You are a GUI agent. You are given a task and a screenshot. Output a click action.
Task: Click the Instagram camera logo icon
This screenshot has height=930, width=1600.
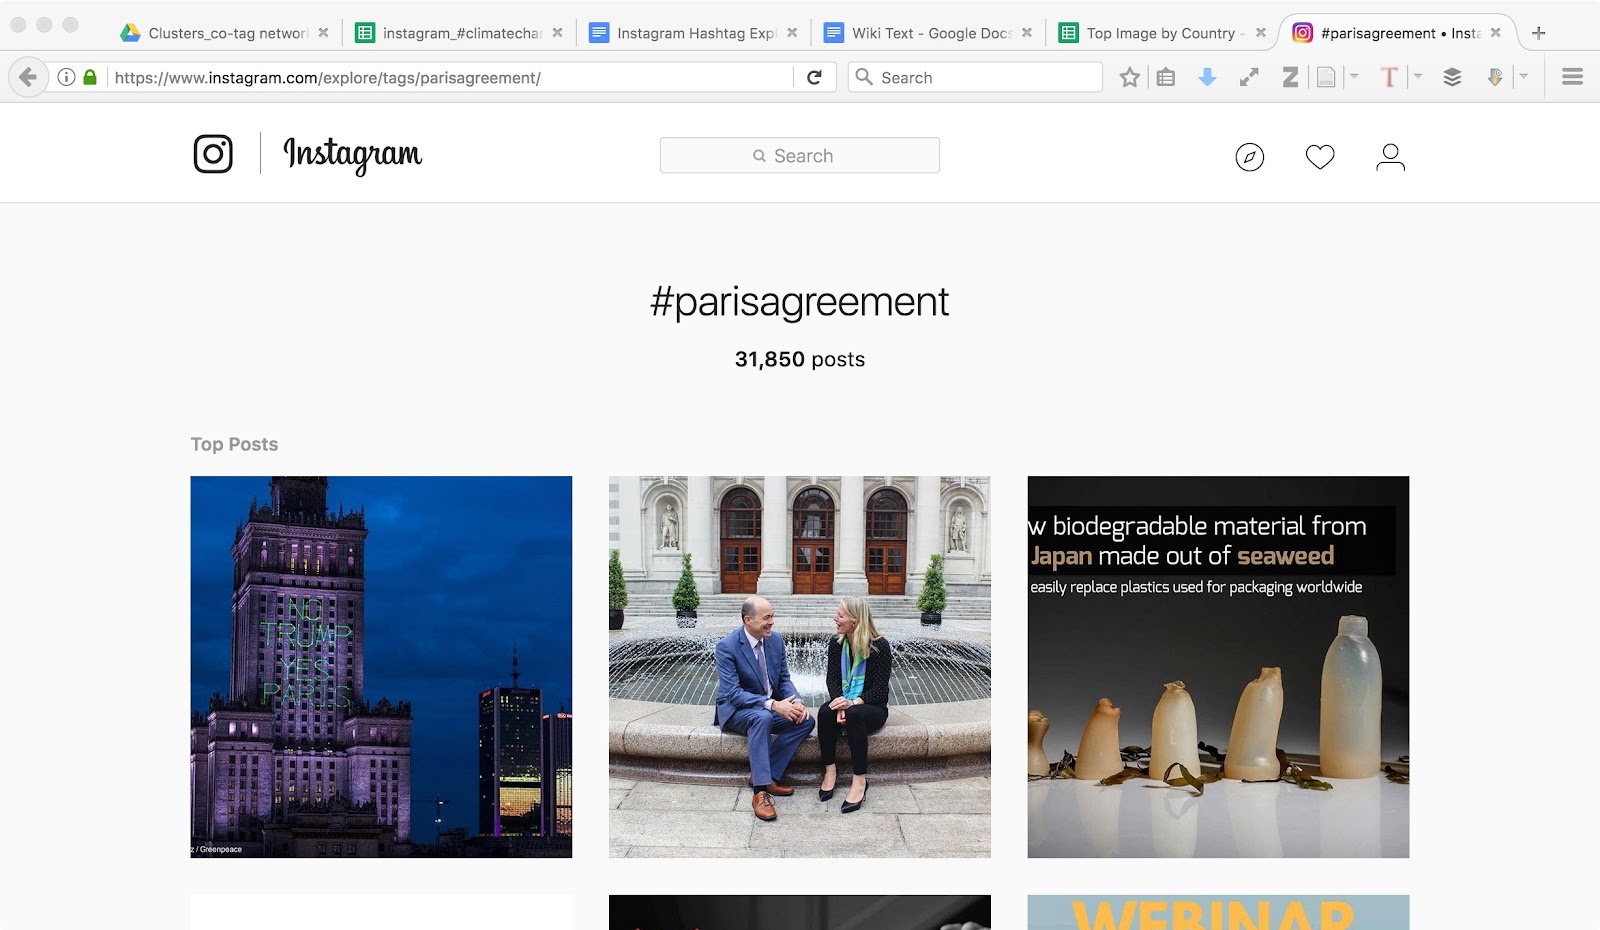point(213,154)
